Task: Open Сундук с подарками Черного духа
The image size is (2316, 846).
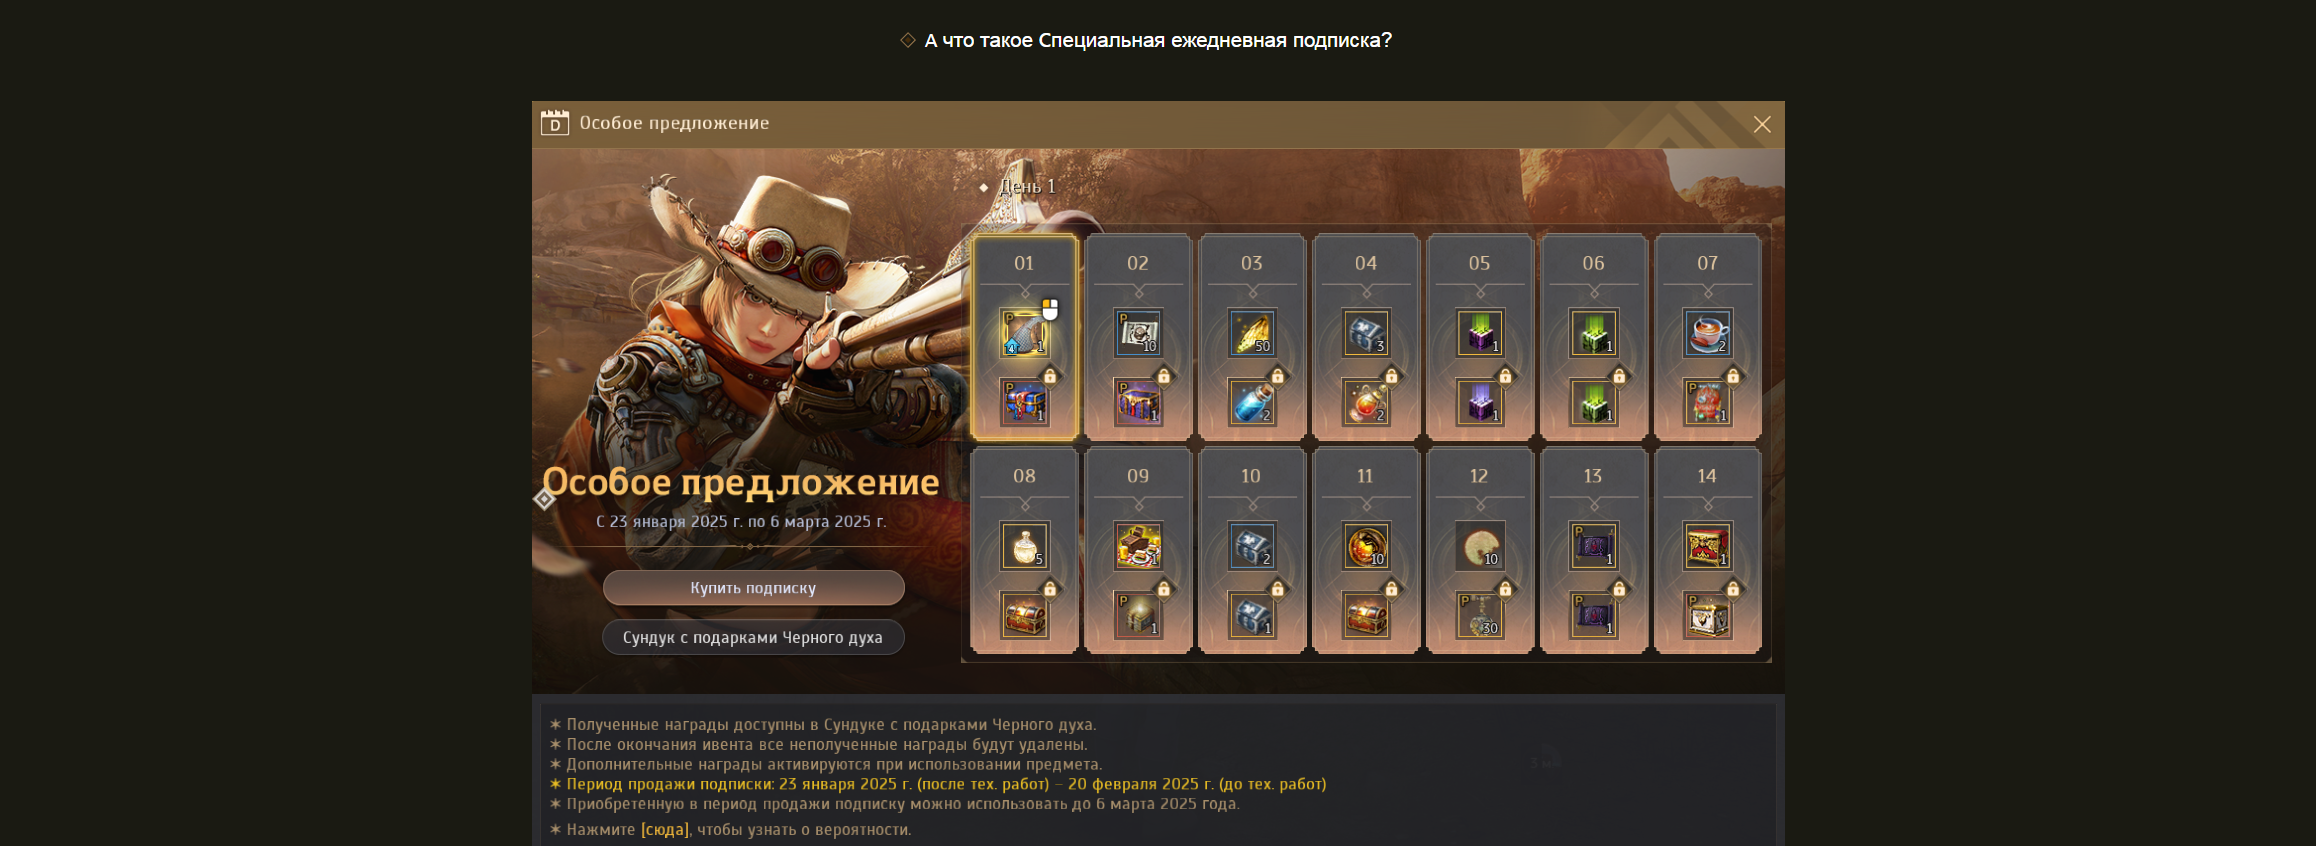Action: [x=753, y=637]
